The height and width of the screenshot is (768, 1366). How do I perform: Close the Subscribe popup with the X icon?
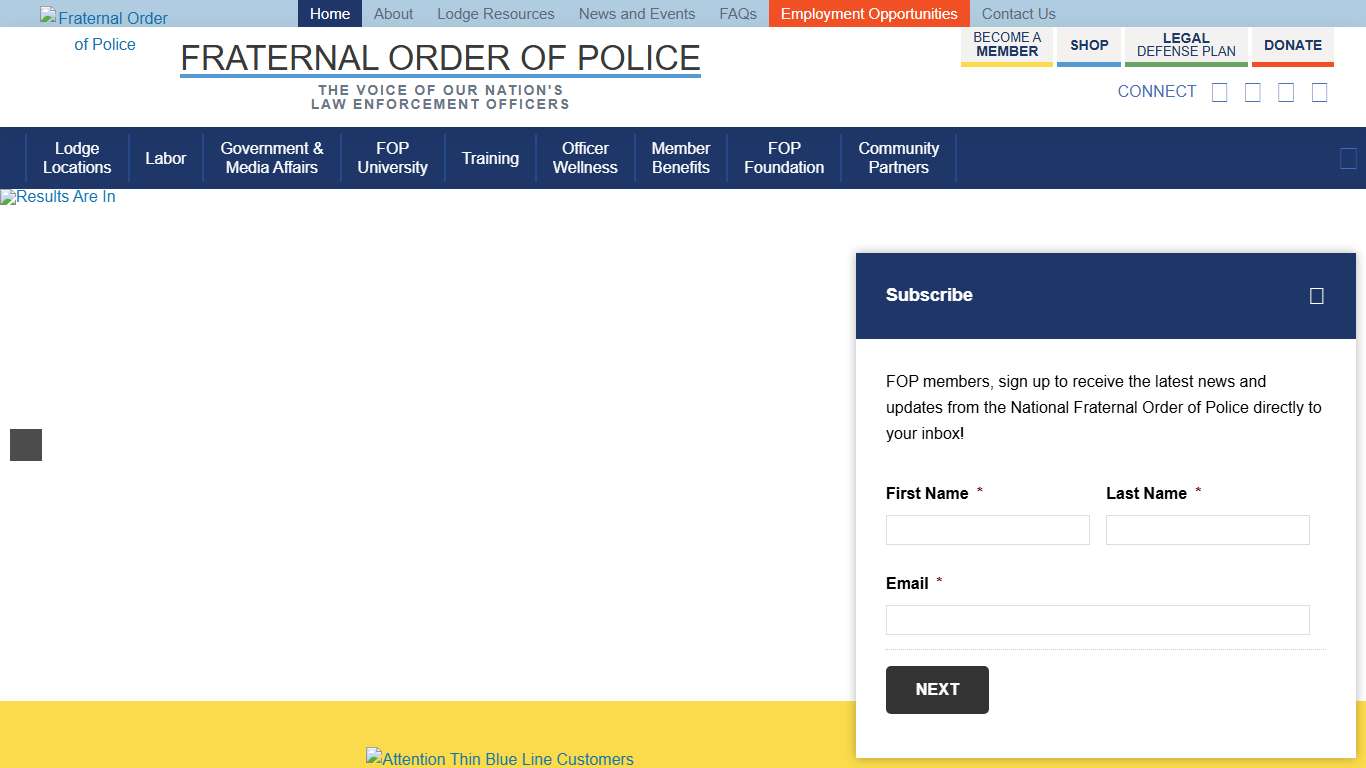(1316, 296)
